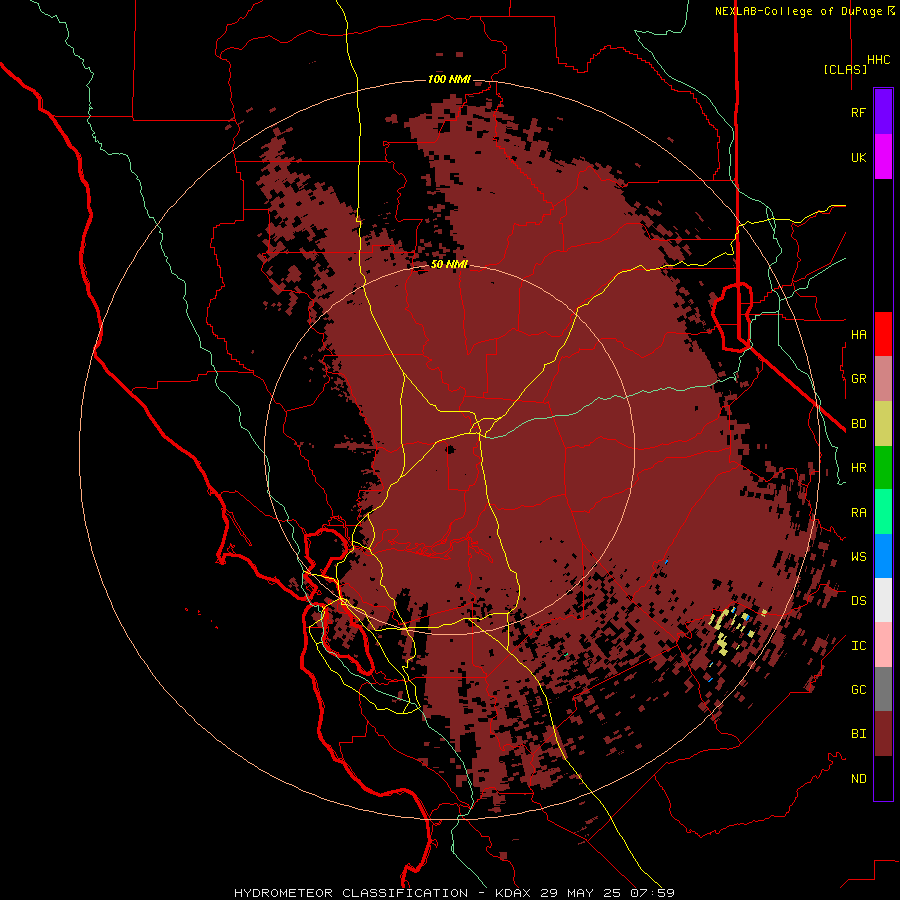
Task: Click the BD yellow legend swatch
Action: tap(883, 423)
